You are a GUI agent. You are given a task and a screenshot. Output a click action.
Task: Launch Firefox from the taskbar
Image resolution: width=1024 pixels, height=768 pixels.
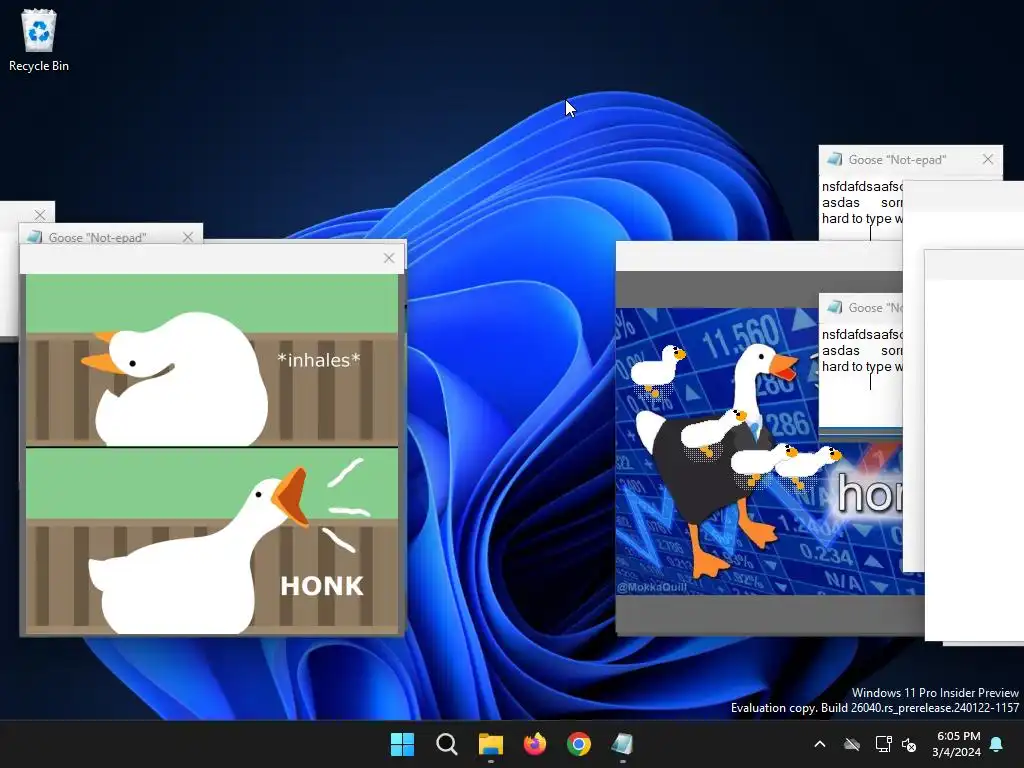(x=535, y=744)
